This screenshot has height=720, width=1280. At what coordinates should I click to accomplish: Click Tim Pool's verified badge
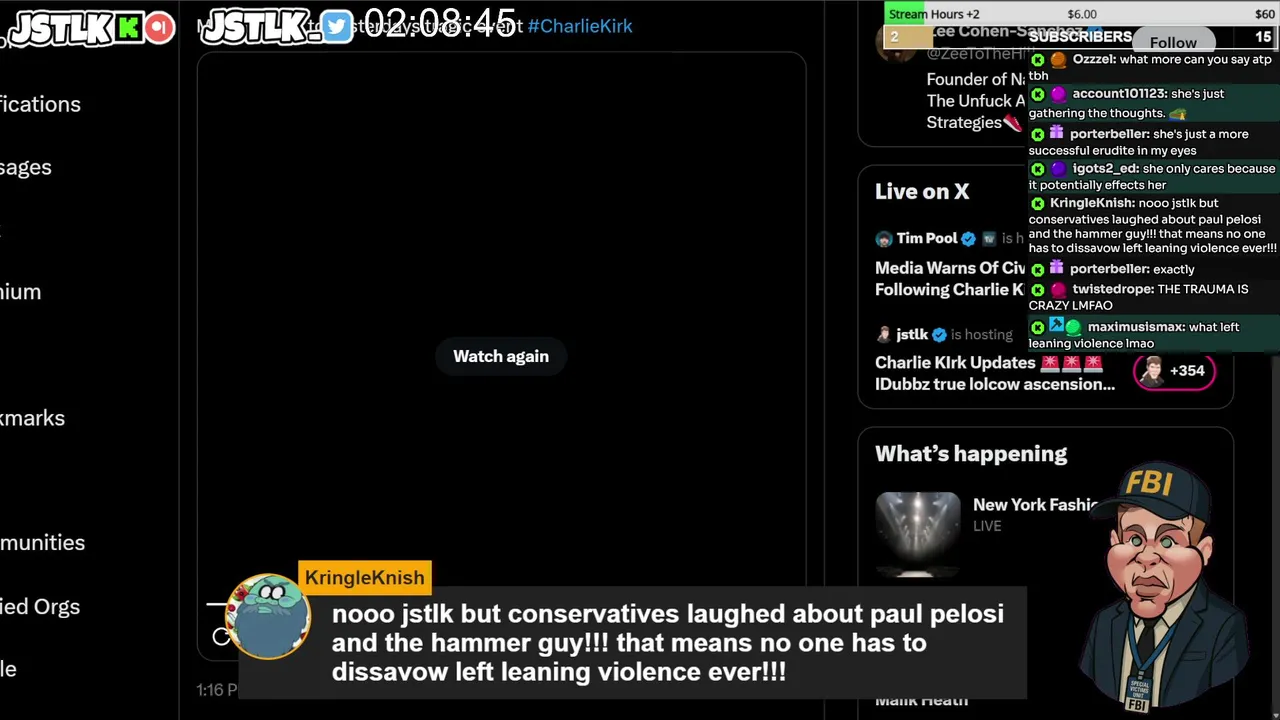(968, 238)
